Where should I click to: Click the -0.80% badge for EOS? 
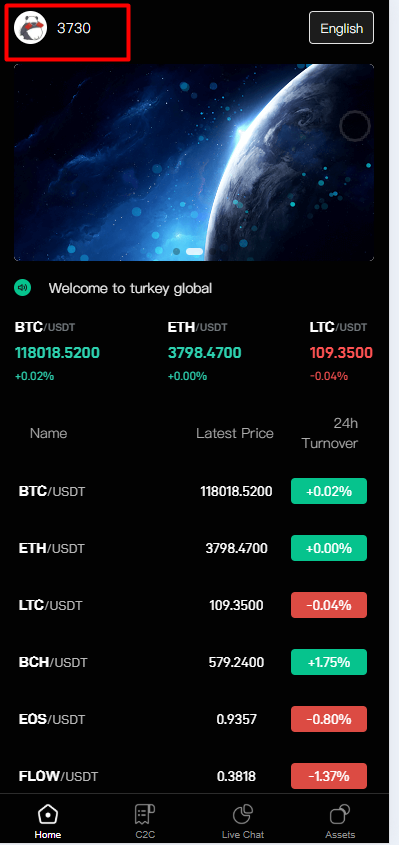329,719
